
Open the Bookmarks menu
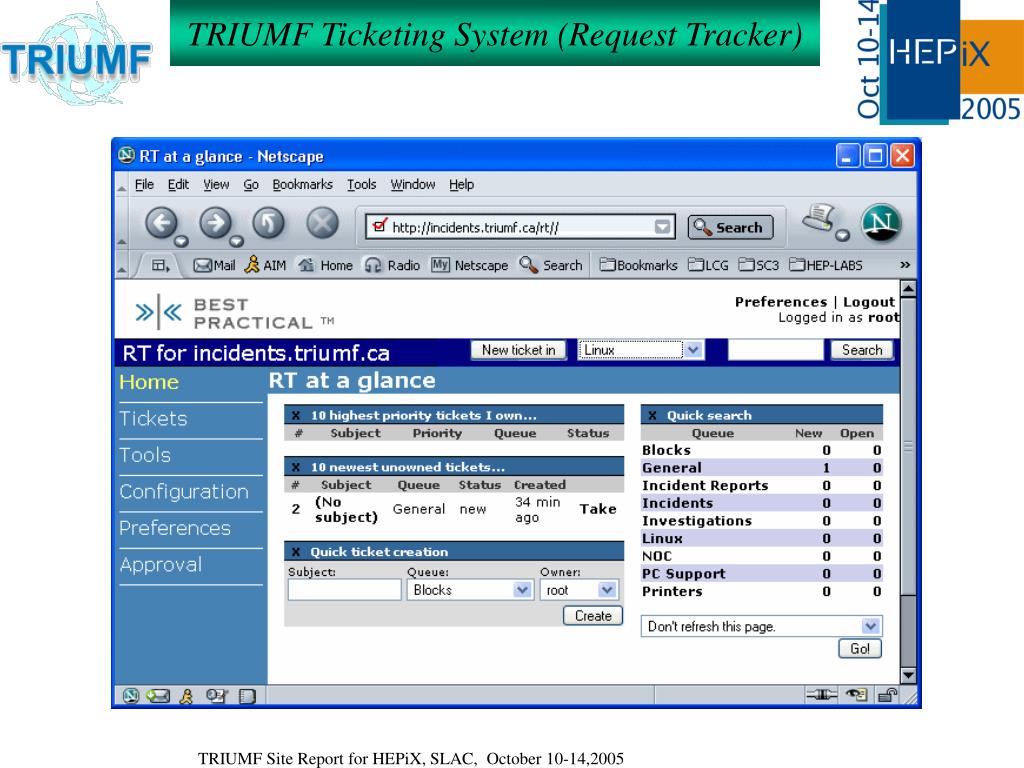pyautogui.click(x=302, y=185)
